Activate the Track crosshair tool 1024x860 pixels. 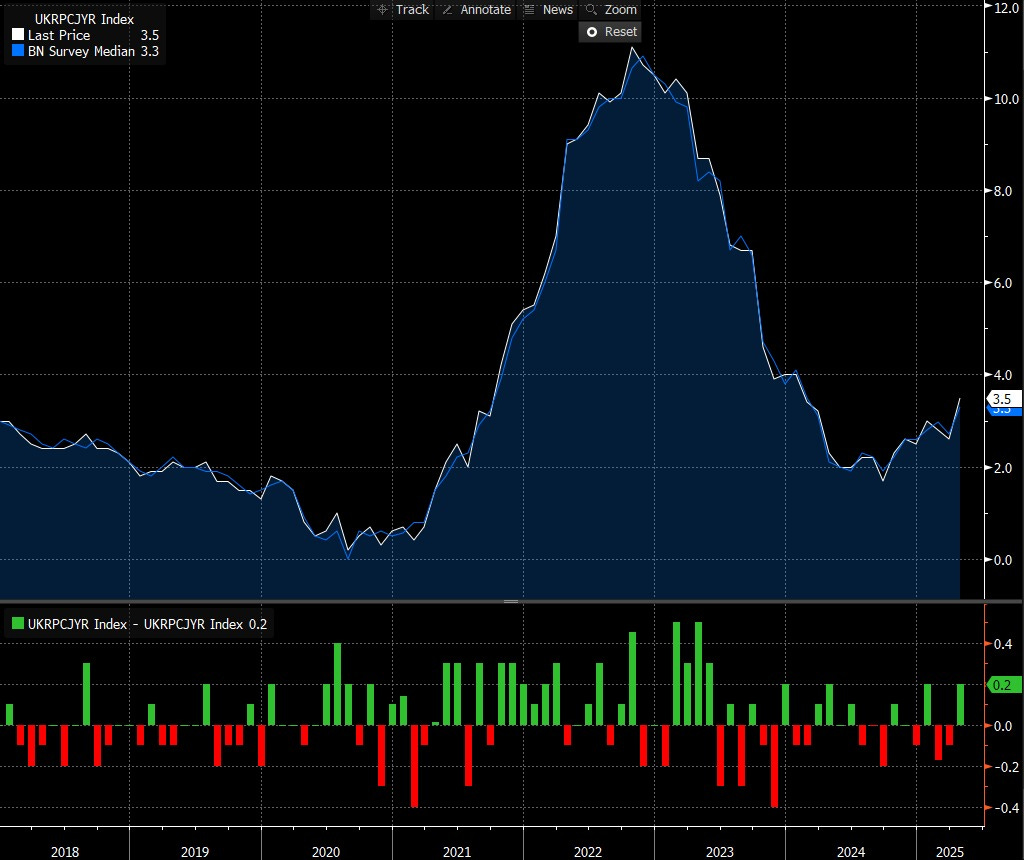402,10
